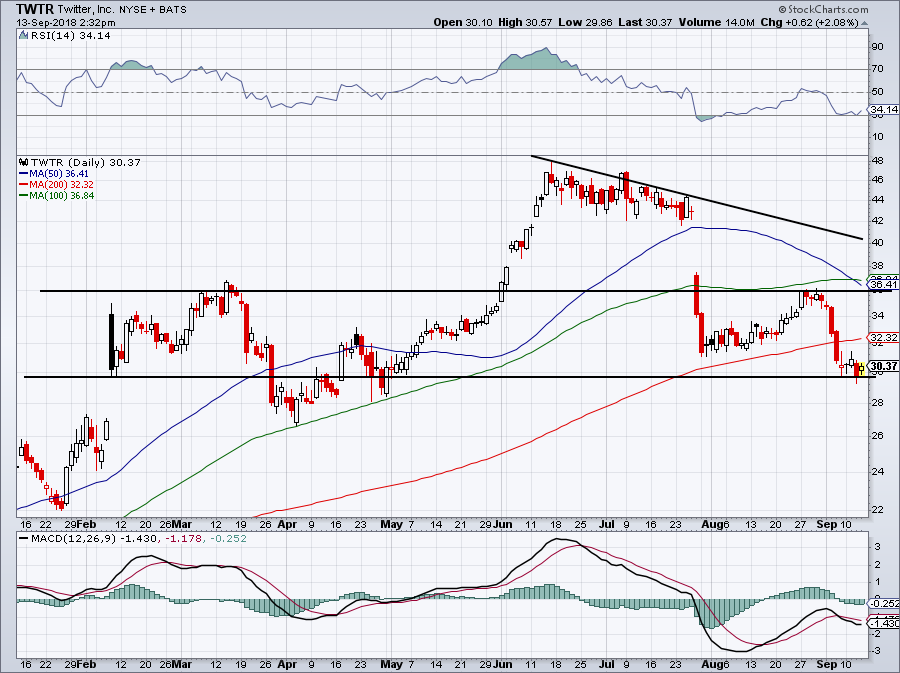This screenshot has height=673, width=900.
Task: Click the -1.430 tag on MACD axis
Action: click(x=883, y=623)
